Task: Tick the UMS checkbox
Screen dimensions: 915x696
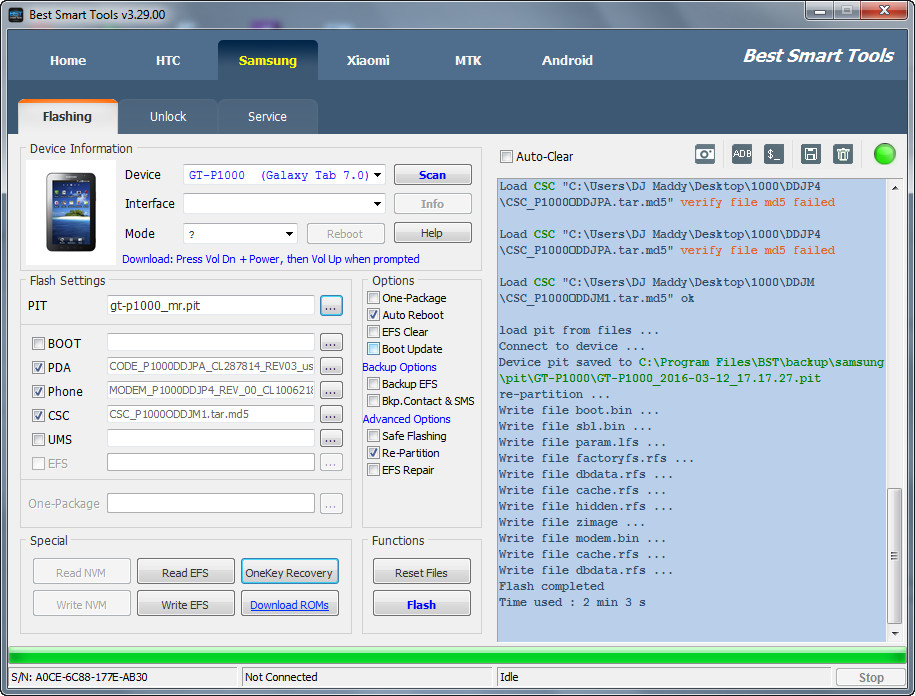Action: click(39, 439)
